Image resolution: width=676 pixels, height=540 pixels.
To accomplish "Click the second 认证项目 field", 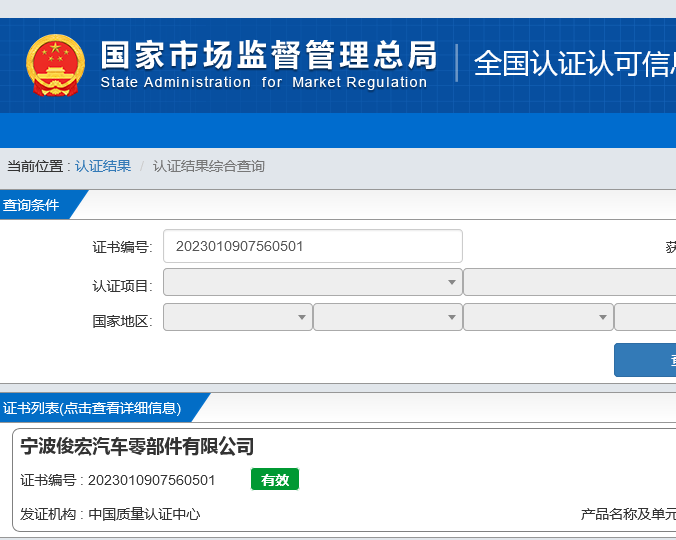I will coord(569,282).
